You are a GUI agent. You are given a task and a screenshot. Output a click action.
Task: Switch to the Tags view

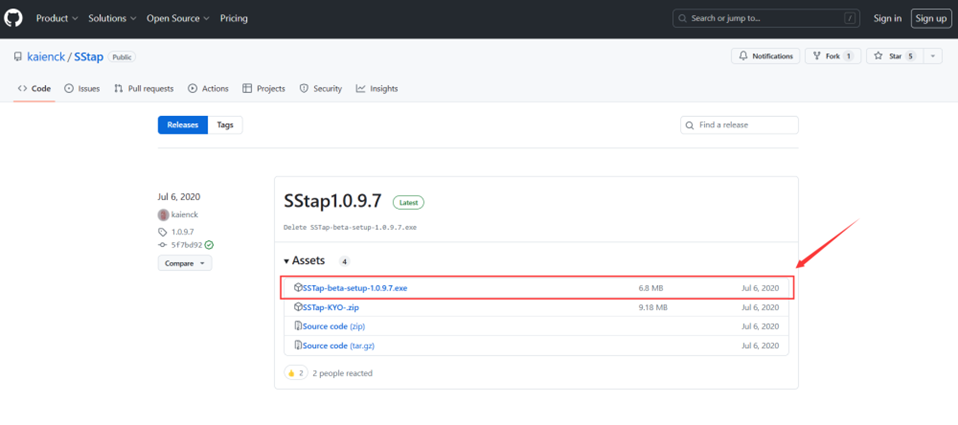[x=225, y=125]
